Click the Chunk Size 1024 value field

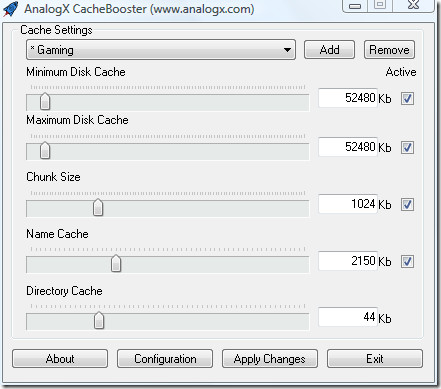348,204
